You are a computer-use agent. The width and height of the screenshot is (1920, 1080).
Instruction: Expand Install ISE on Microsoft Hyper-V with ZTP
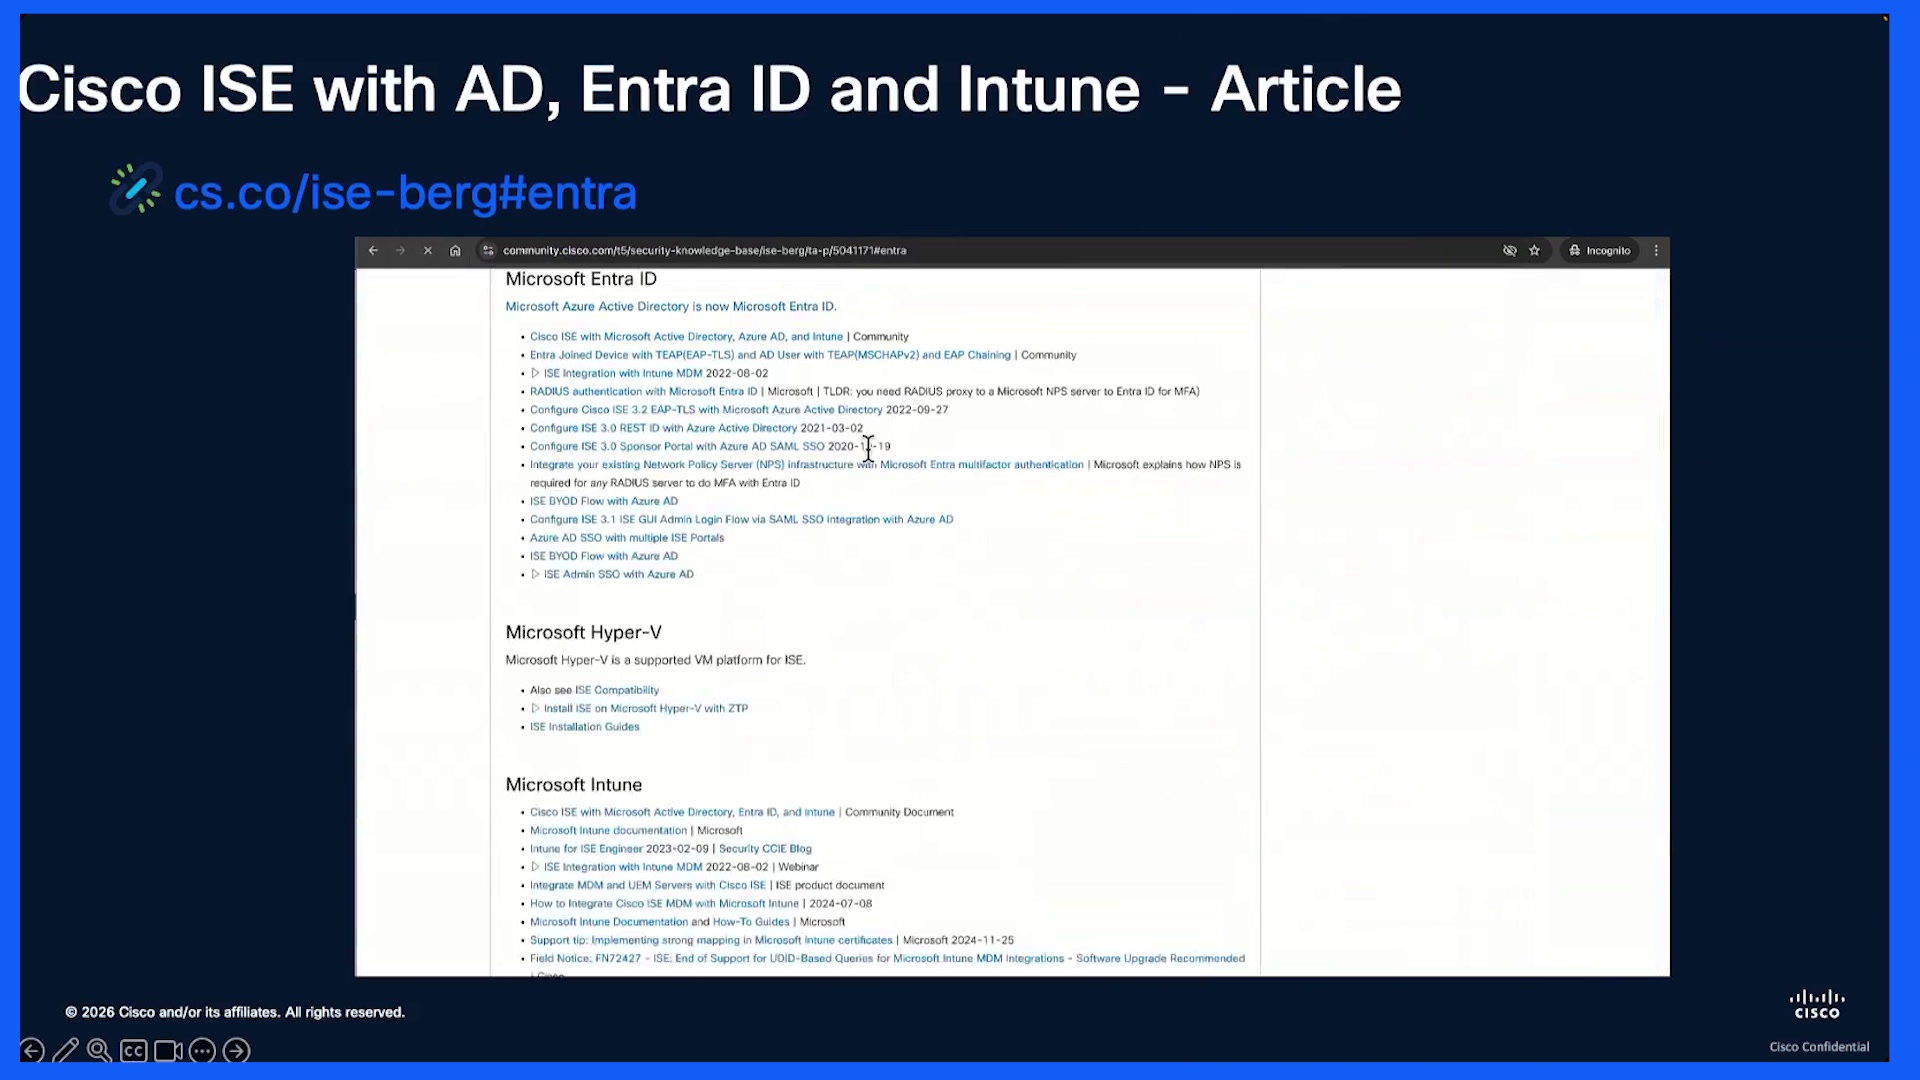pos(535,708)
